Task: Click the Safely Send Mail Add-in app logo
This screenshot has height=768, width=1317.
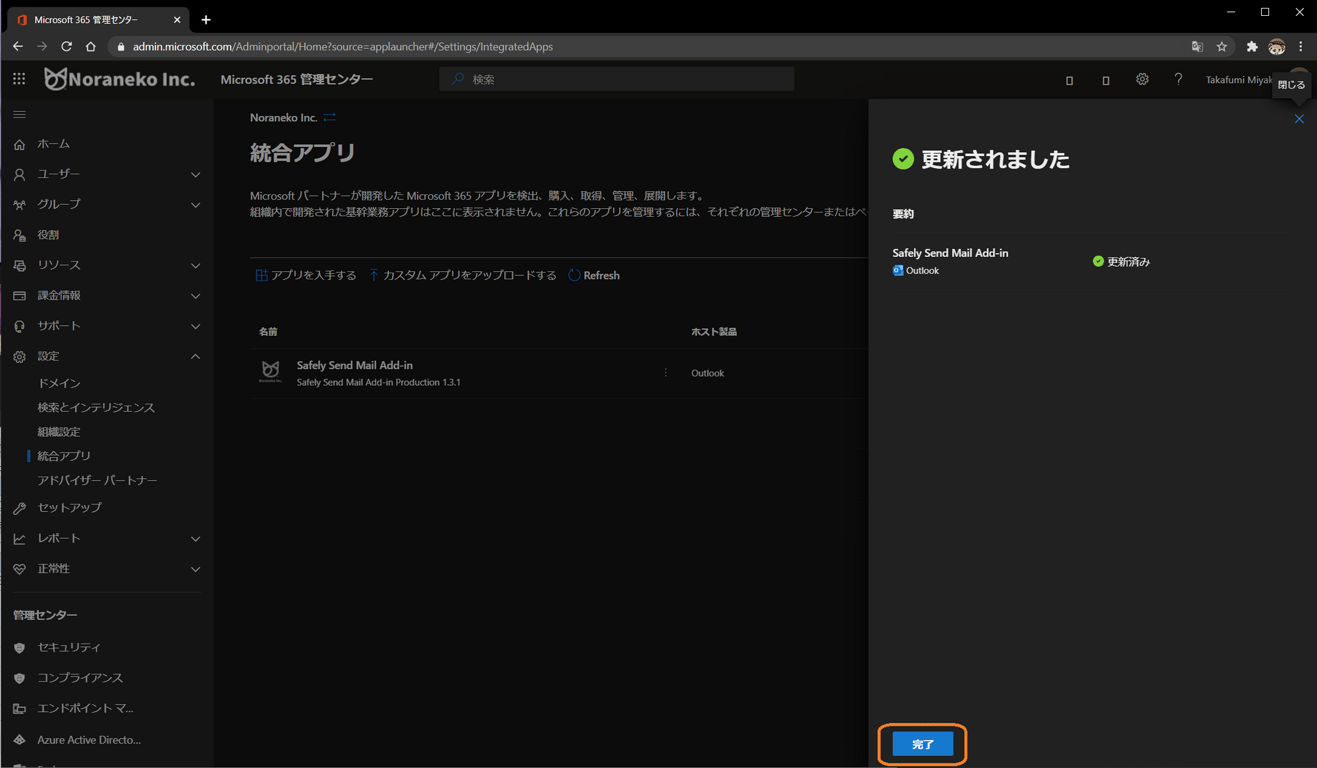Action: point(270,372)
